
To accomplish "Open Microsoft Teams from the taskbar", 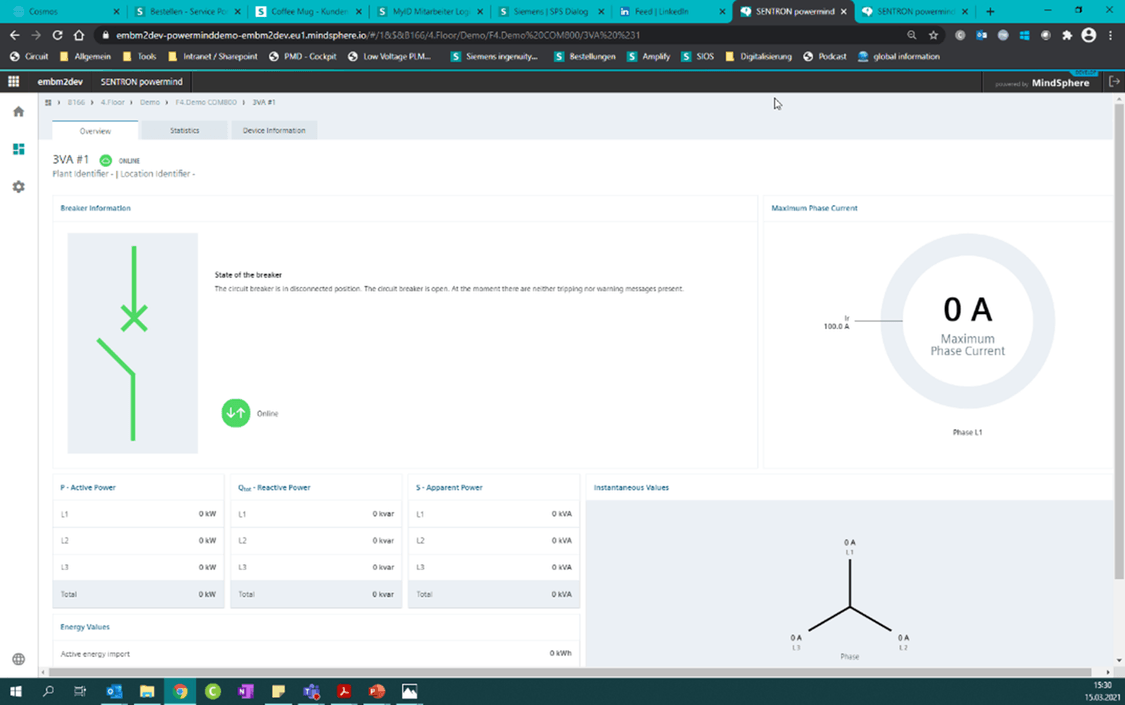I will pyautogui.click(x=311, y=691).
